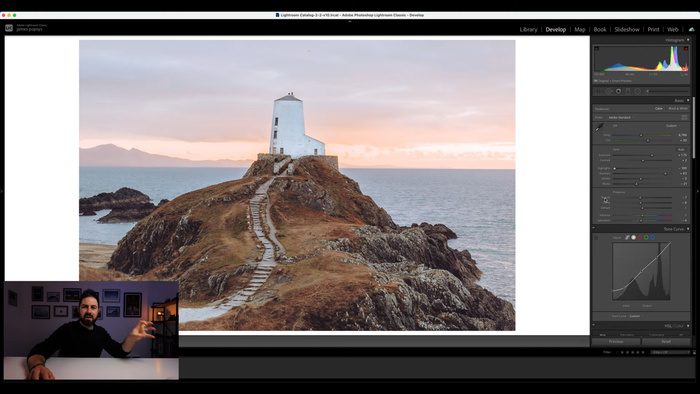The width and height of the screenshot is (700, 394).
Task: Click the filter lock icon
Action: pyautogui.click(x=694, y=352)
